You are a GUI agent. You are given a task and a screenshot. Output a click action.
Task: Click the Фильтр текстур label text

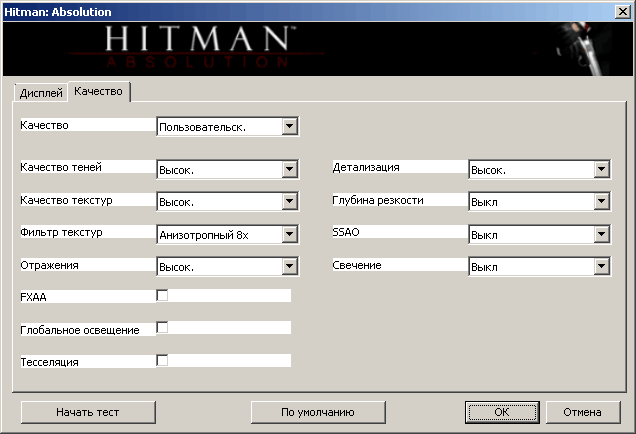(x=61, y=232)
